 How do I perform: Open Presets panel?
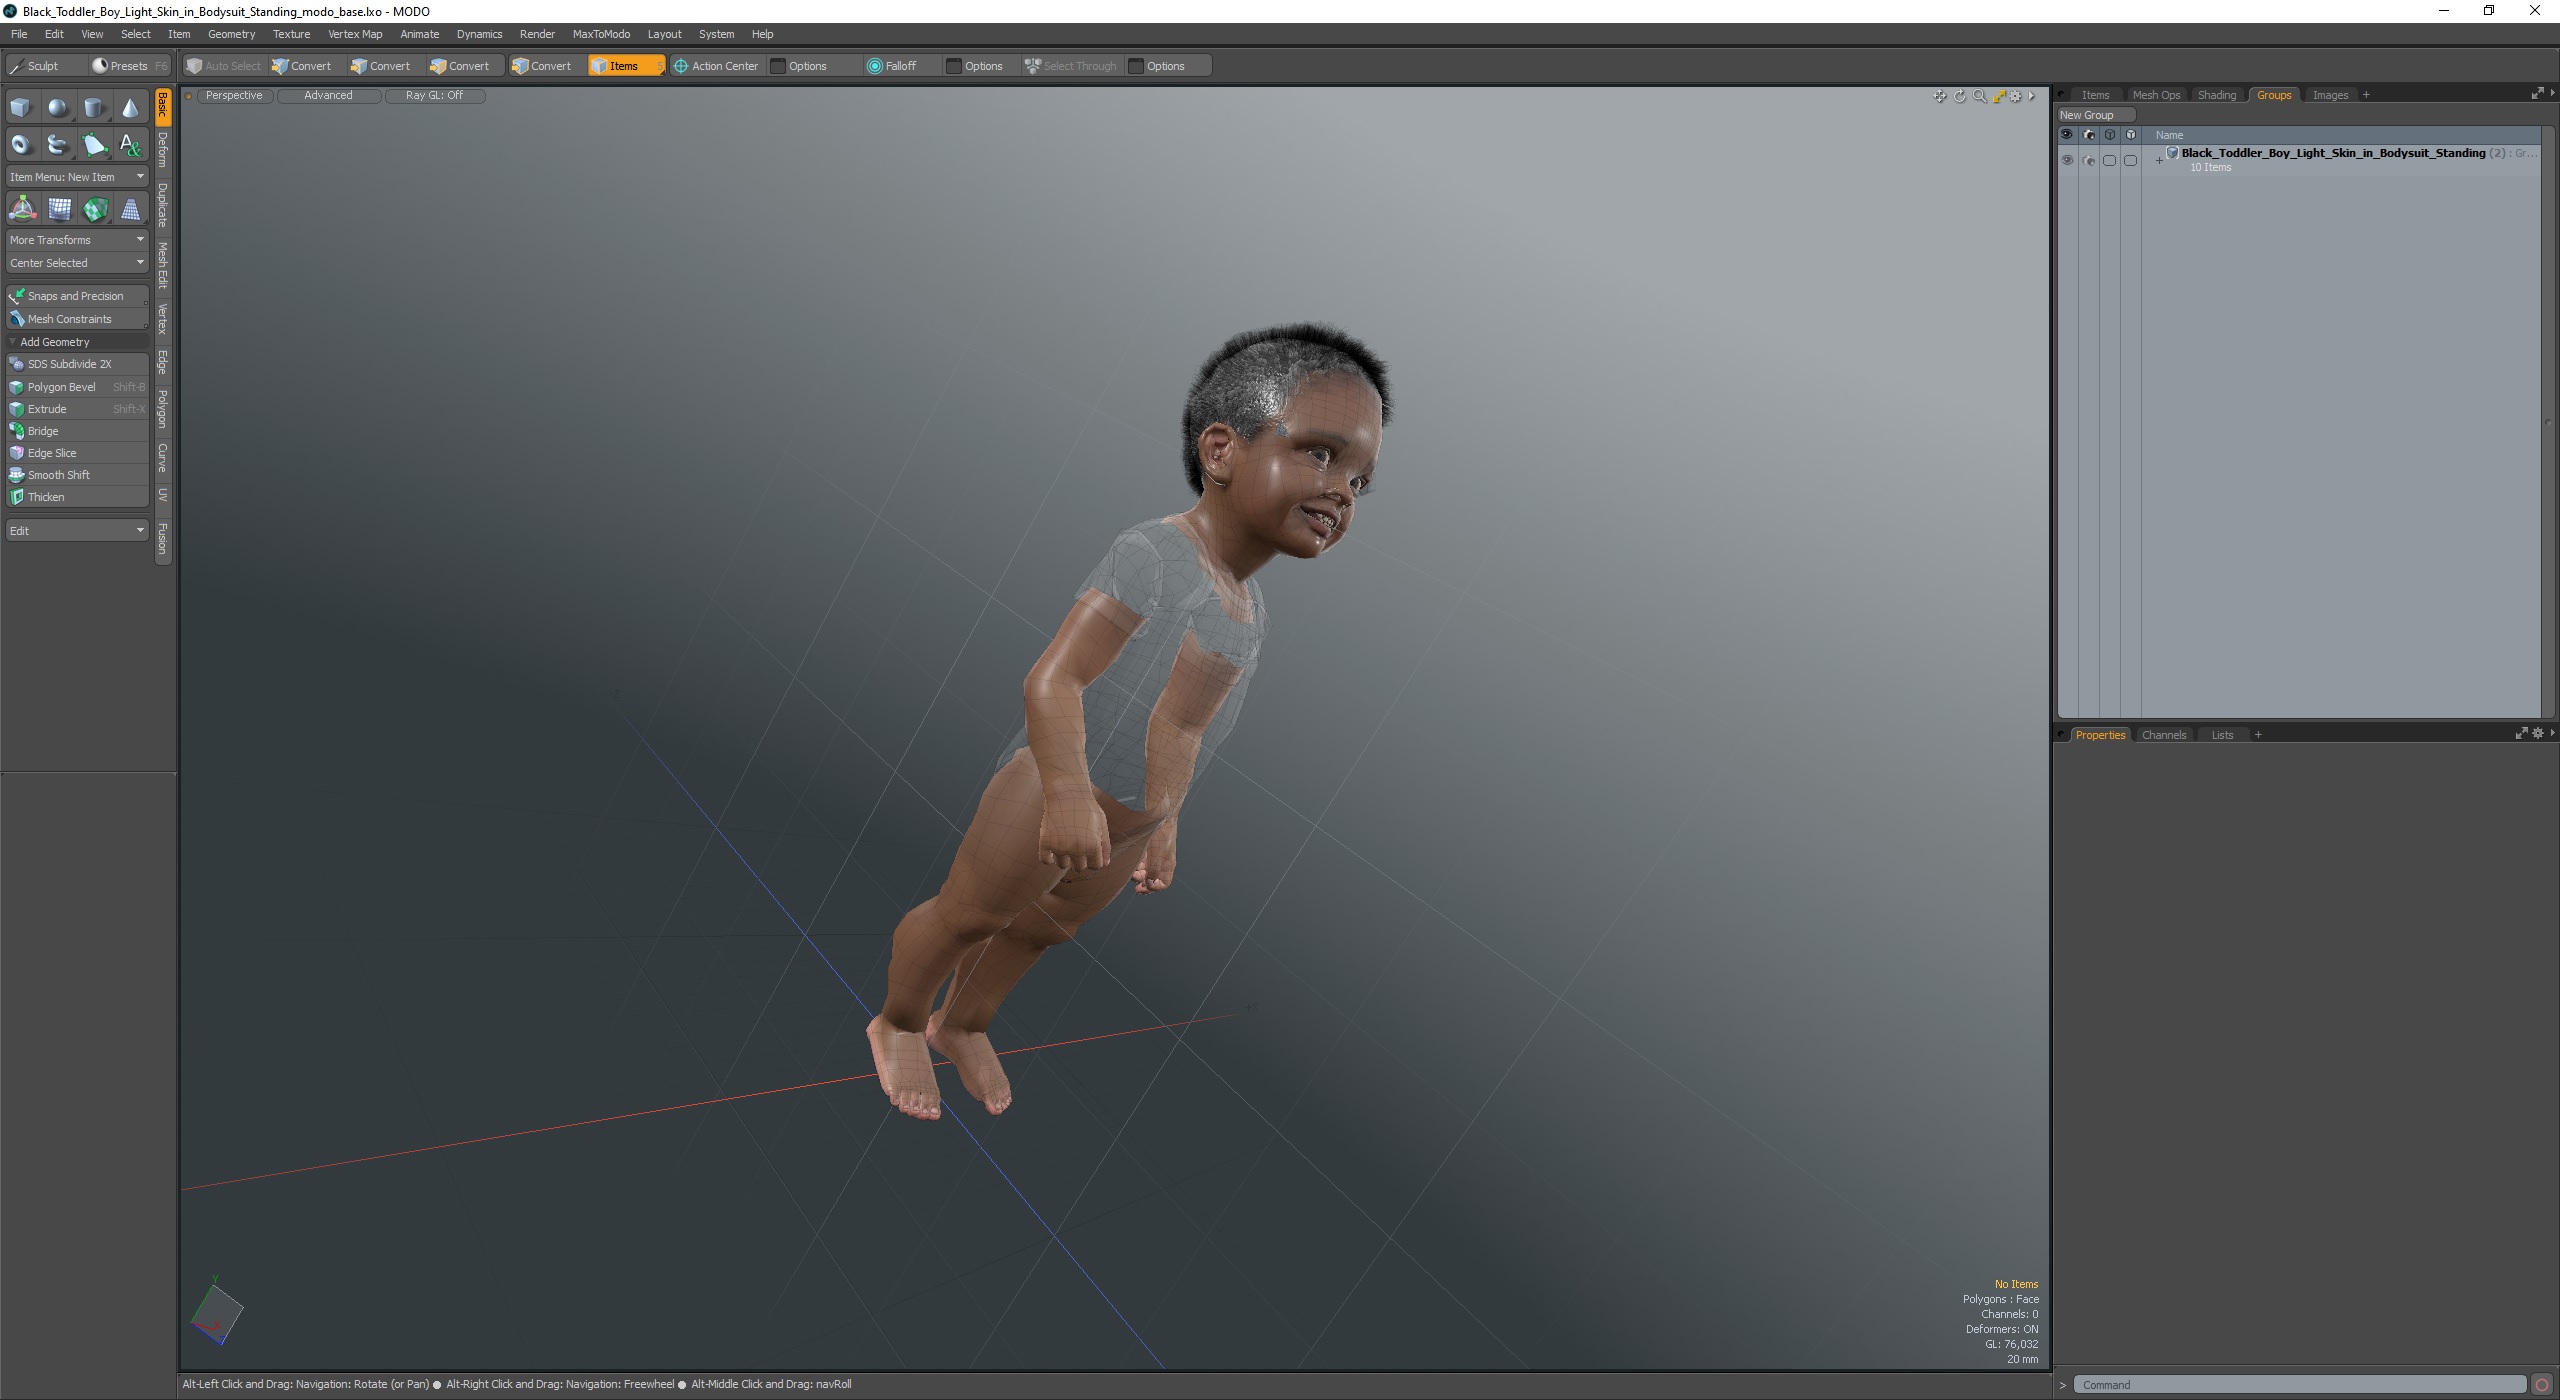click(x=130, y=66)
